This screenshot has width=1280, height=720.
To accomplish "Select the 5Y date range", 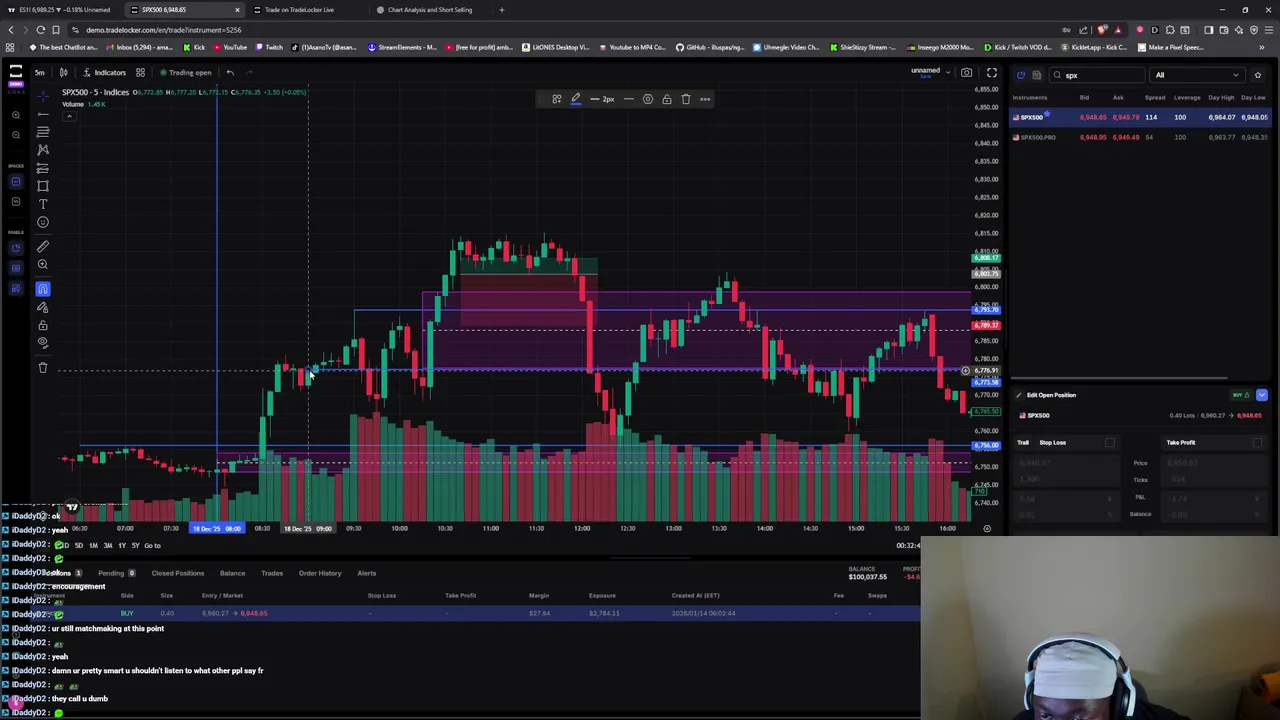I will pyautogui.click(x=135, y=545).
